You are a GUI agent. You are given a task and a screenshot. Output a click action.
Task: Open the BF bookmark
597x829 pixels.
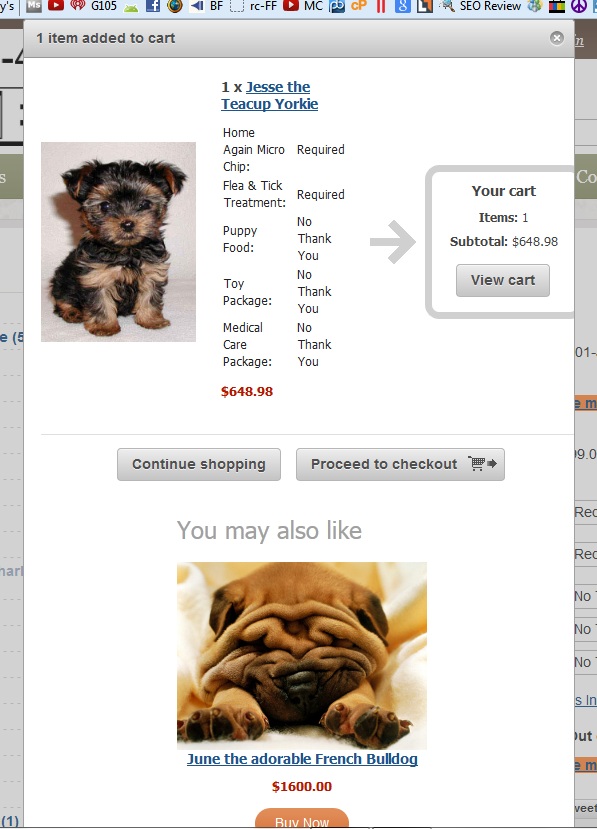[x=206, y=6]
